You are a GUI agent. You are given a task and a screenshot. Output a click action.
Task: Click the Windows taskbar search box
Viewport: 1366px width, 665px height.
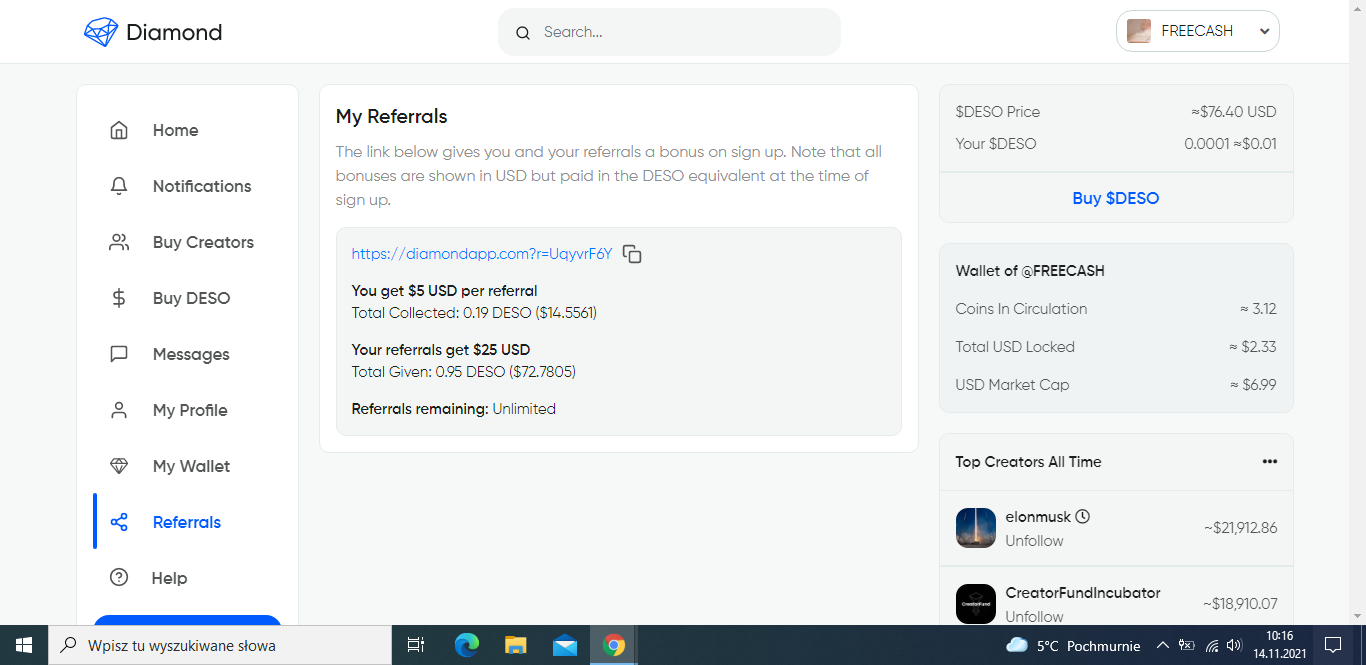[220, 645]
